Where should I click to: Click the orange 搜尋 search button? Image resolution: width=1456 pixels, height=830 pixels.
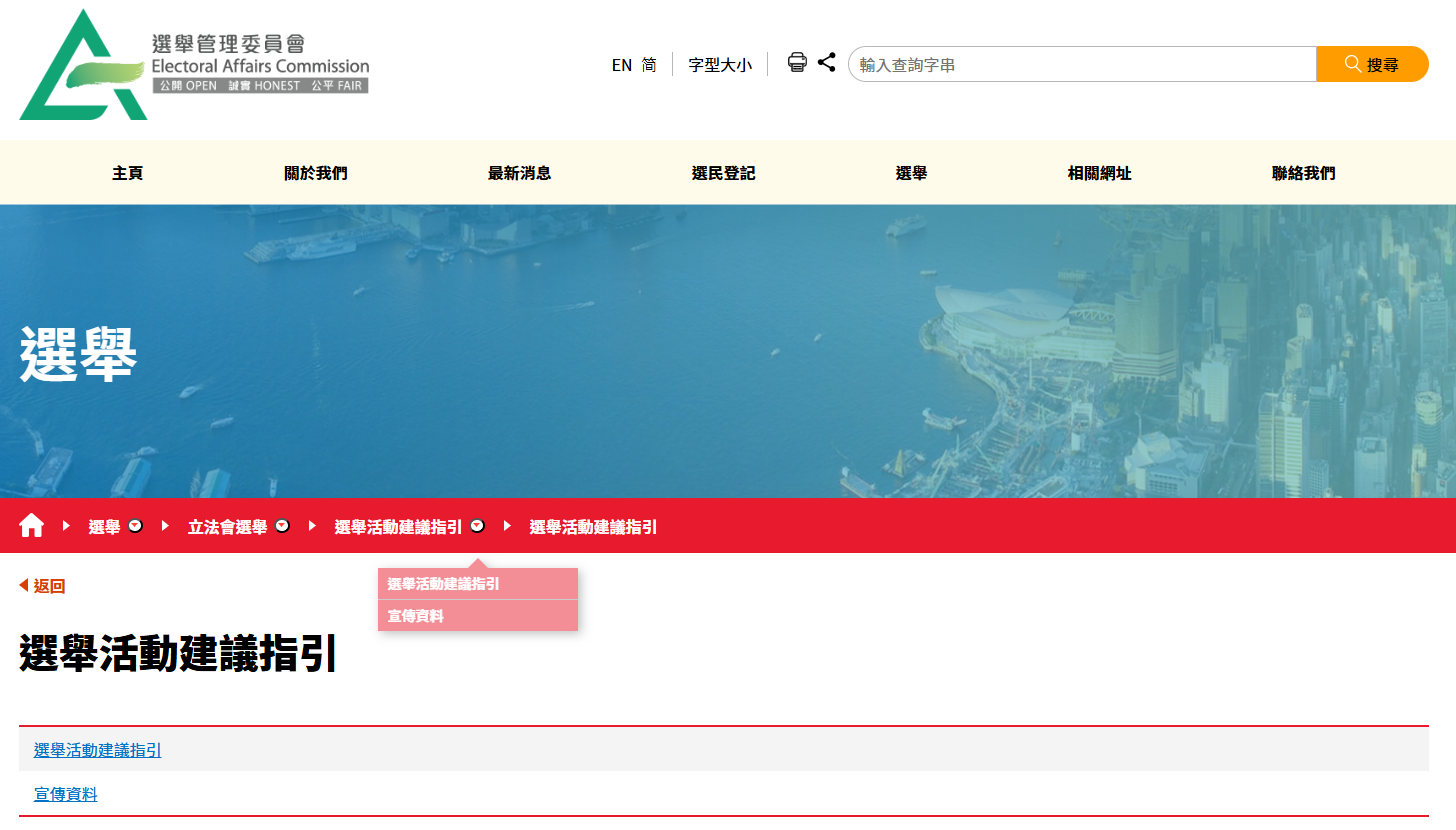click(x=1372, y=64)
